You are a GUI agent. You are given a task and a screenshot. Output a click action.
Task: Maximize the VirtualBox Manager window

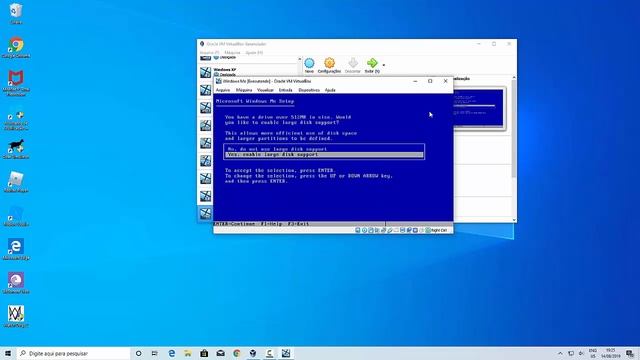pyautogui.click(x=494, y=44)
